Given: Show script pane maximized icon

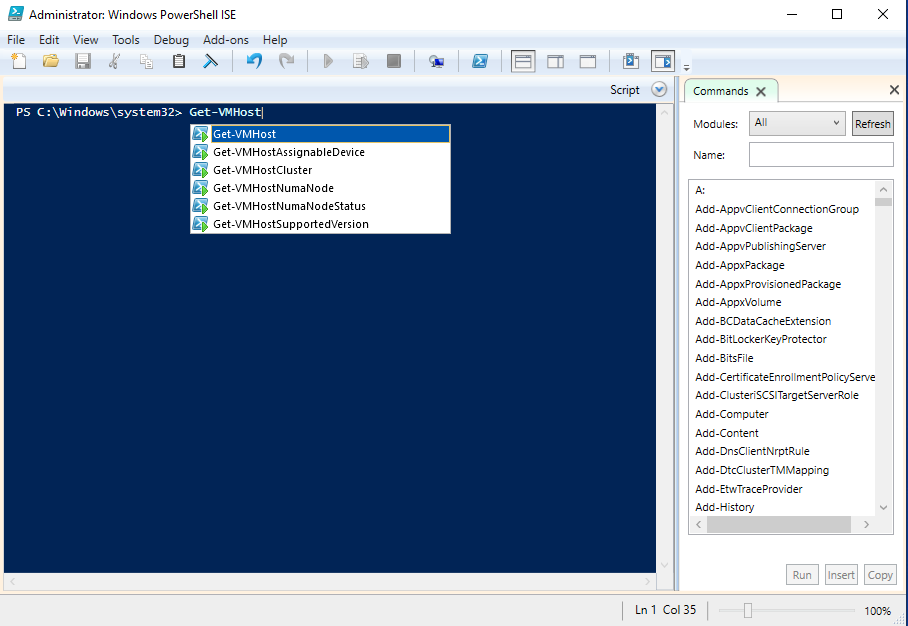Looking at the screenshot, I should tap(588, 61).
